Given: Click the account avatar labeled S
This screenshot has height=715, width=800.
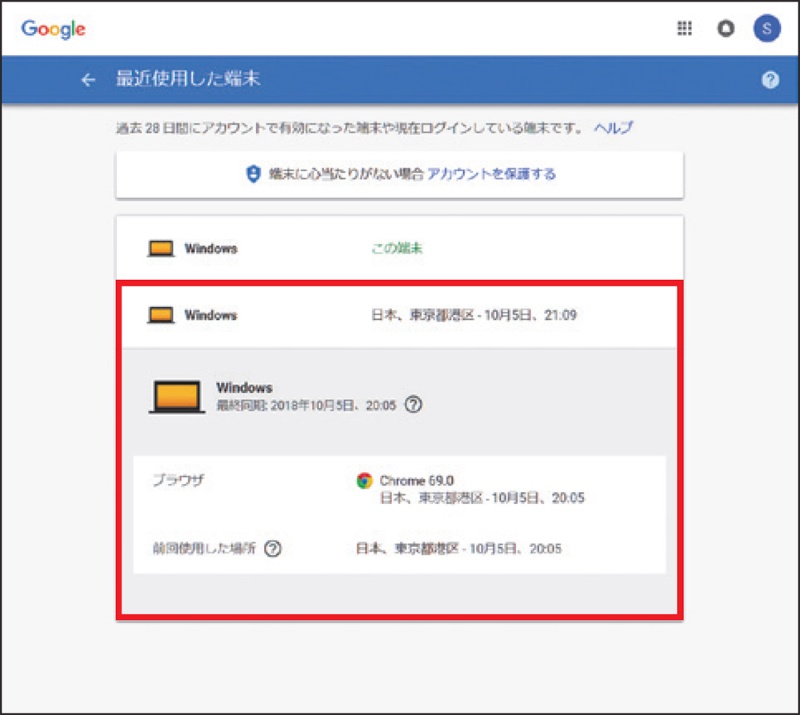Looking at the screenshot, I should click(x=766, y=29).
